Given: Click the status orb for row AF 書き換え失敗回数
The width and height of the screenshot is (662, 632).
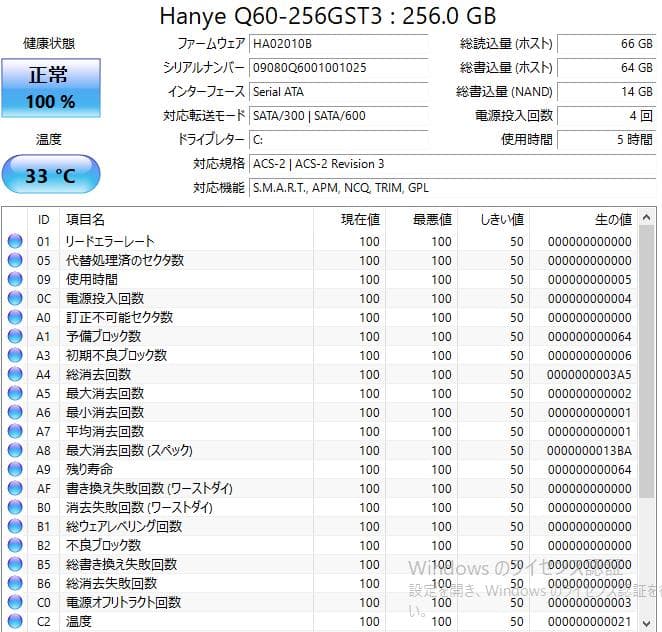Looking at the screenshot, I should (15, 488).
